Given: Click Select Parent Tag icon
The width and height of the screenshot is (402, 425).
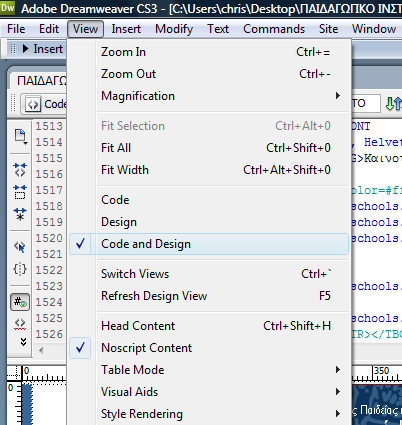Looking at the screenshot, I should tap(20, 247).
